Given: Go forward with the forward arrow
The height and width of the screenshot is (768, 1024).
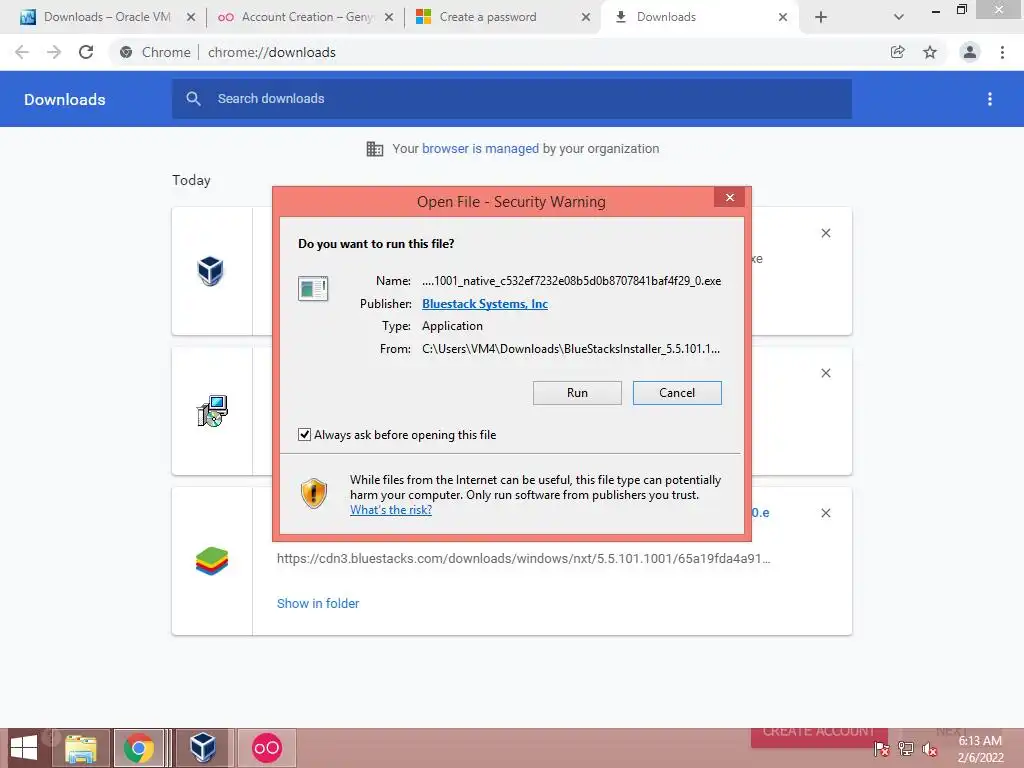Looking at the screenshot, I should pyautogui.click(x=54, y=52).
